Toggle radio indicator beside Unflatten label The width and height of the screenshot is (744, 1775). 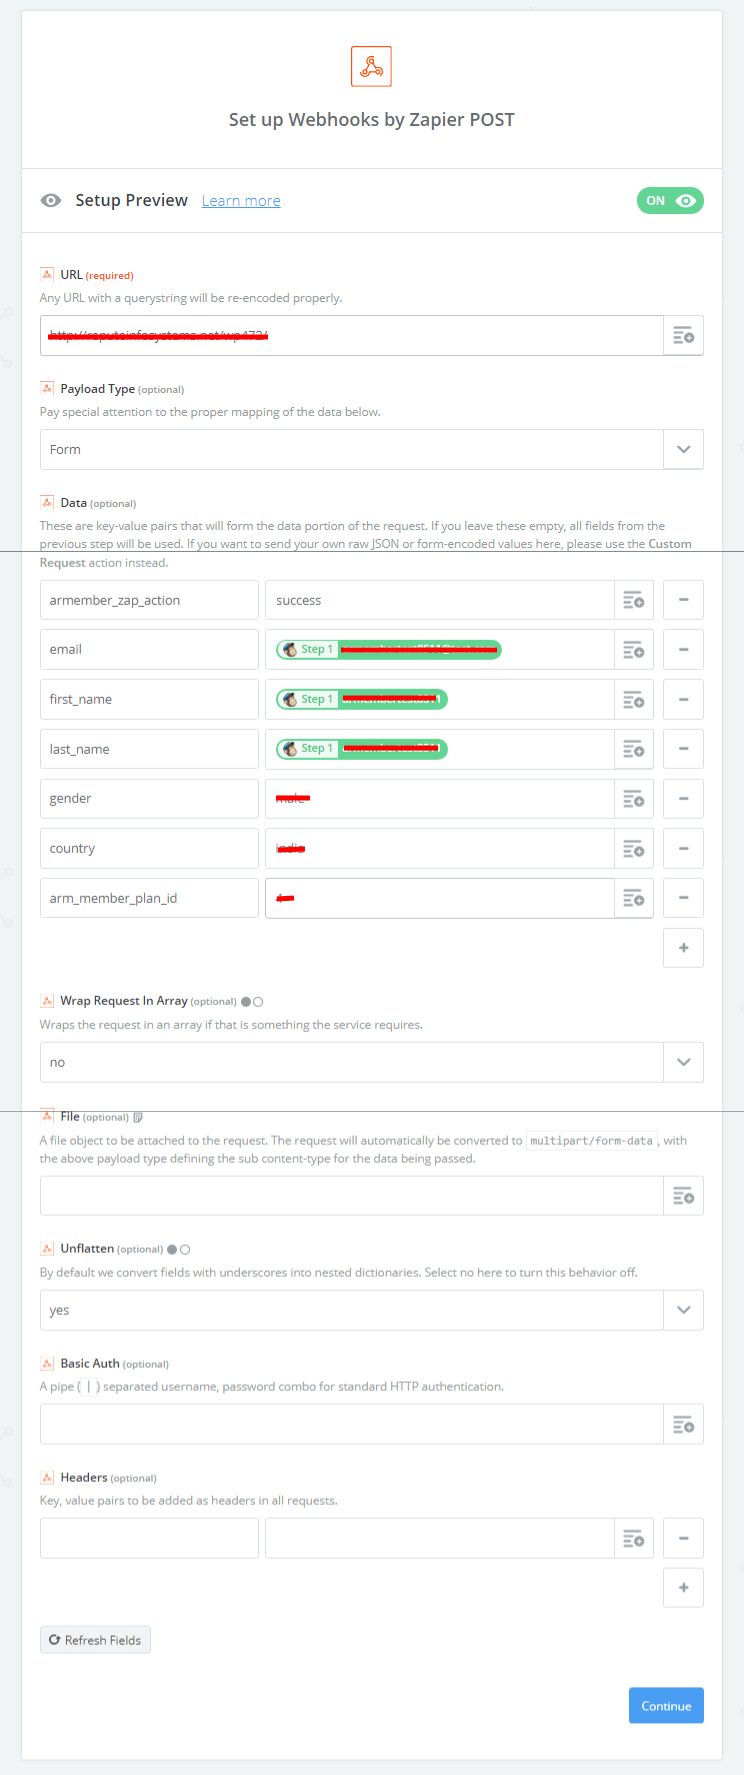click(178, 1249)
